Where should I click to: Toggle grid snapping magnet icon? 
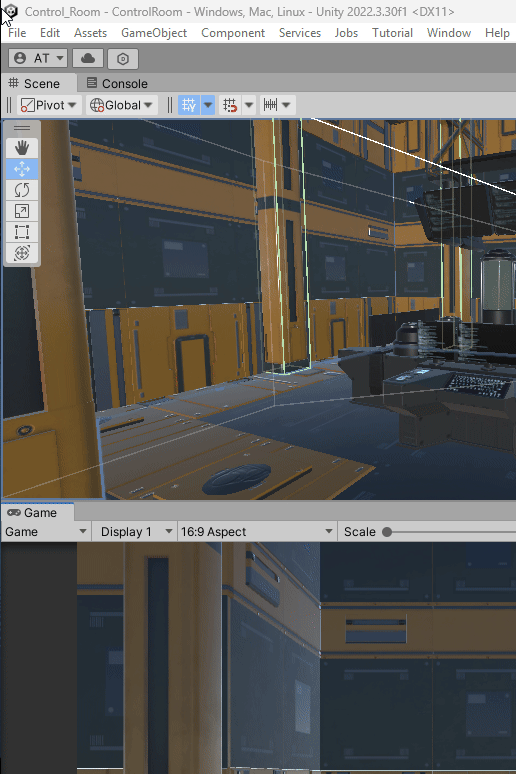tap(230, 105)
